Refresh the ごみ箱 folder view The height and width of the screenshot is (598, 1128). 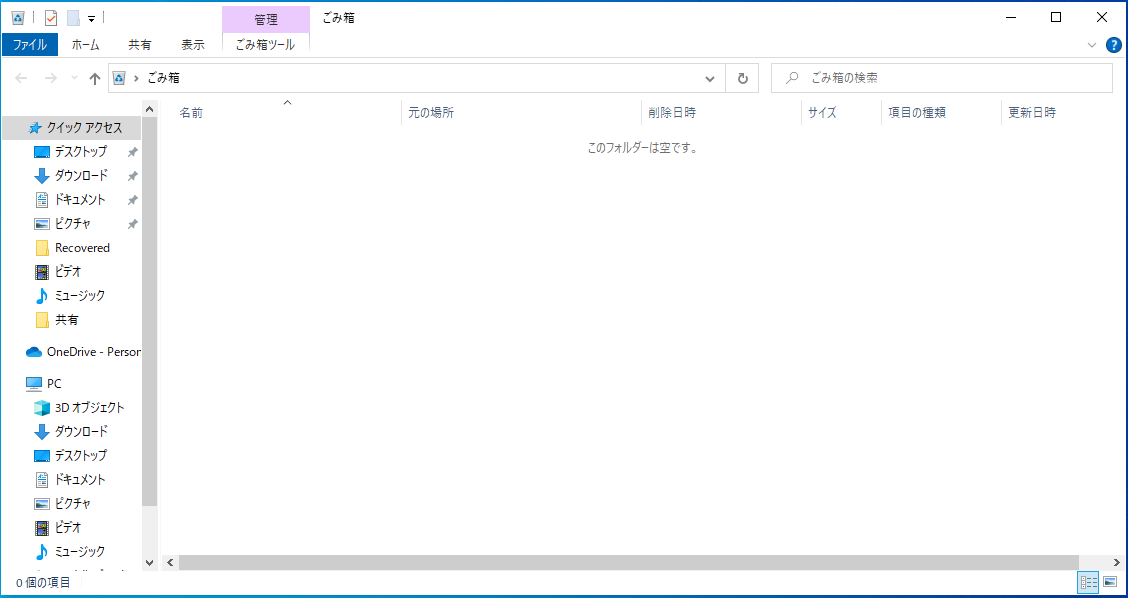(x=742, y=78)
